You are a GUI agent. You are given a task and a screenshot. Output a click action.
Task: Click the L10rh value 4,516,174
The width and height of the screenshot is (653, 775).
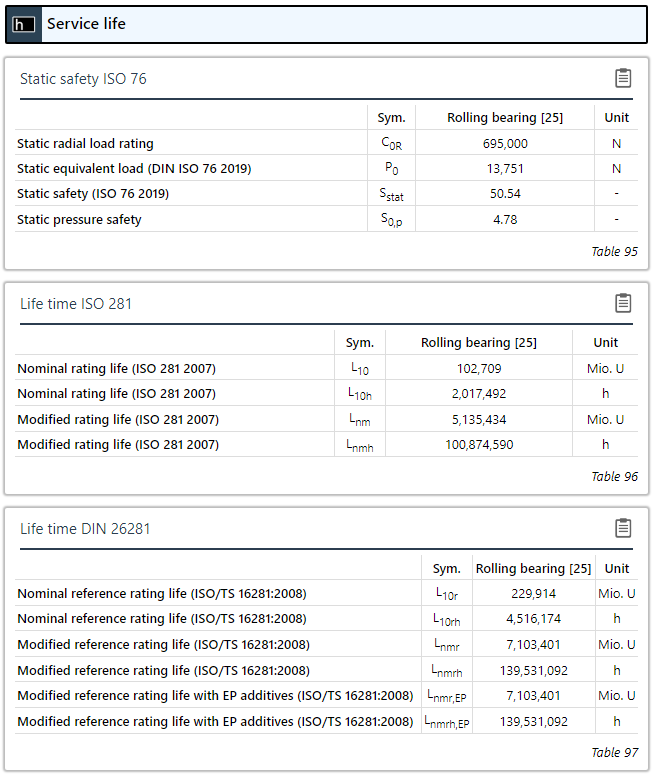pyautogui.click(x=533, y=619)
